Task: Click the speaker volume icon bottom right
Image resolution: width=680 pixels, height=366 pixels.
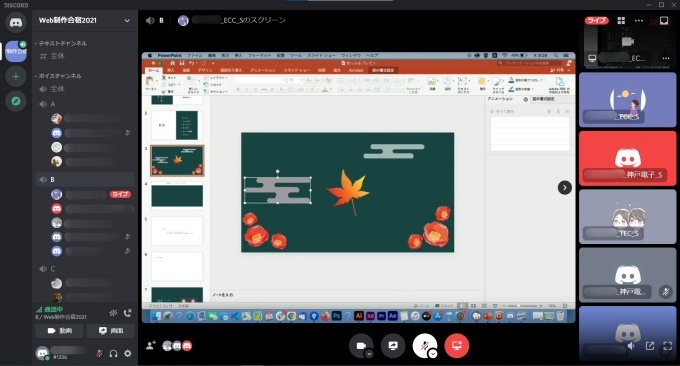Action: click(x=631, y=346)
